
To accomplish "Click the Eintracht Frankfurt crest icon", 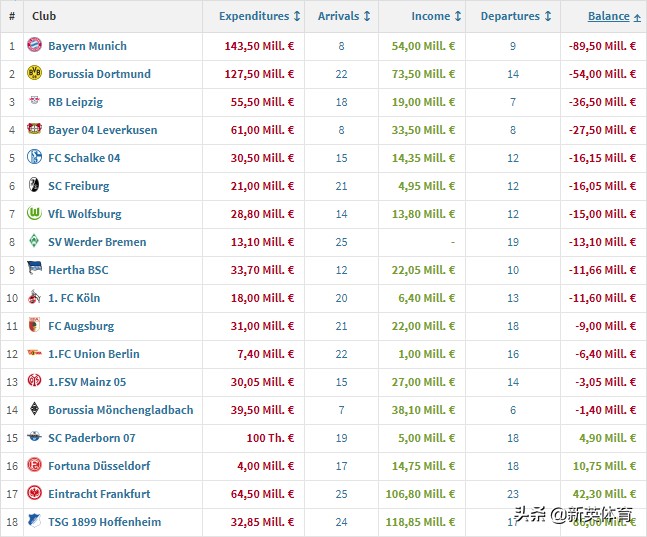I will point(35,494).
